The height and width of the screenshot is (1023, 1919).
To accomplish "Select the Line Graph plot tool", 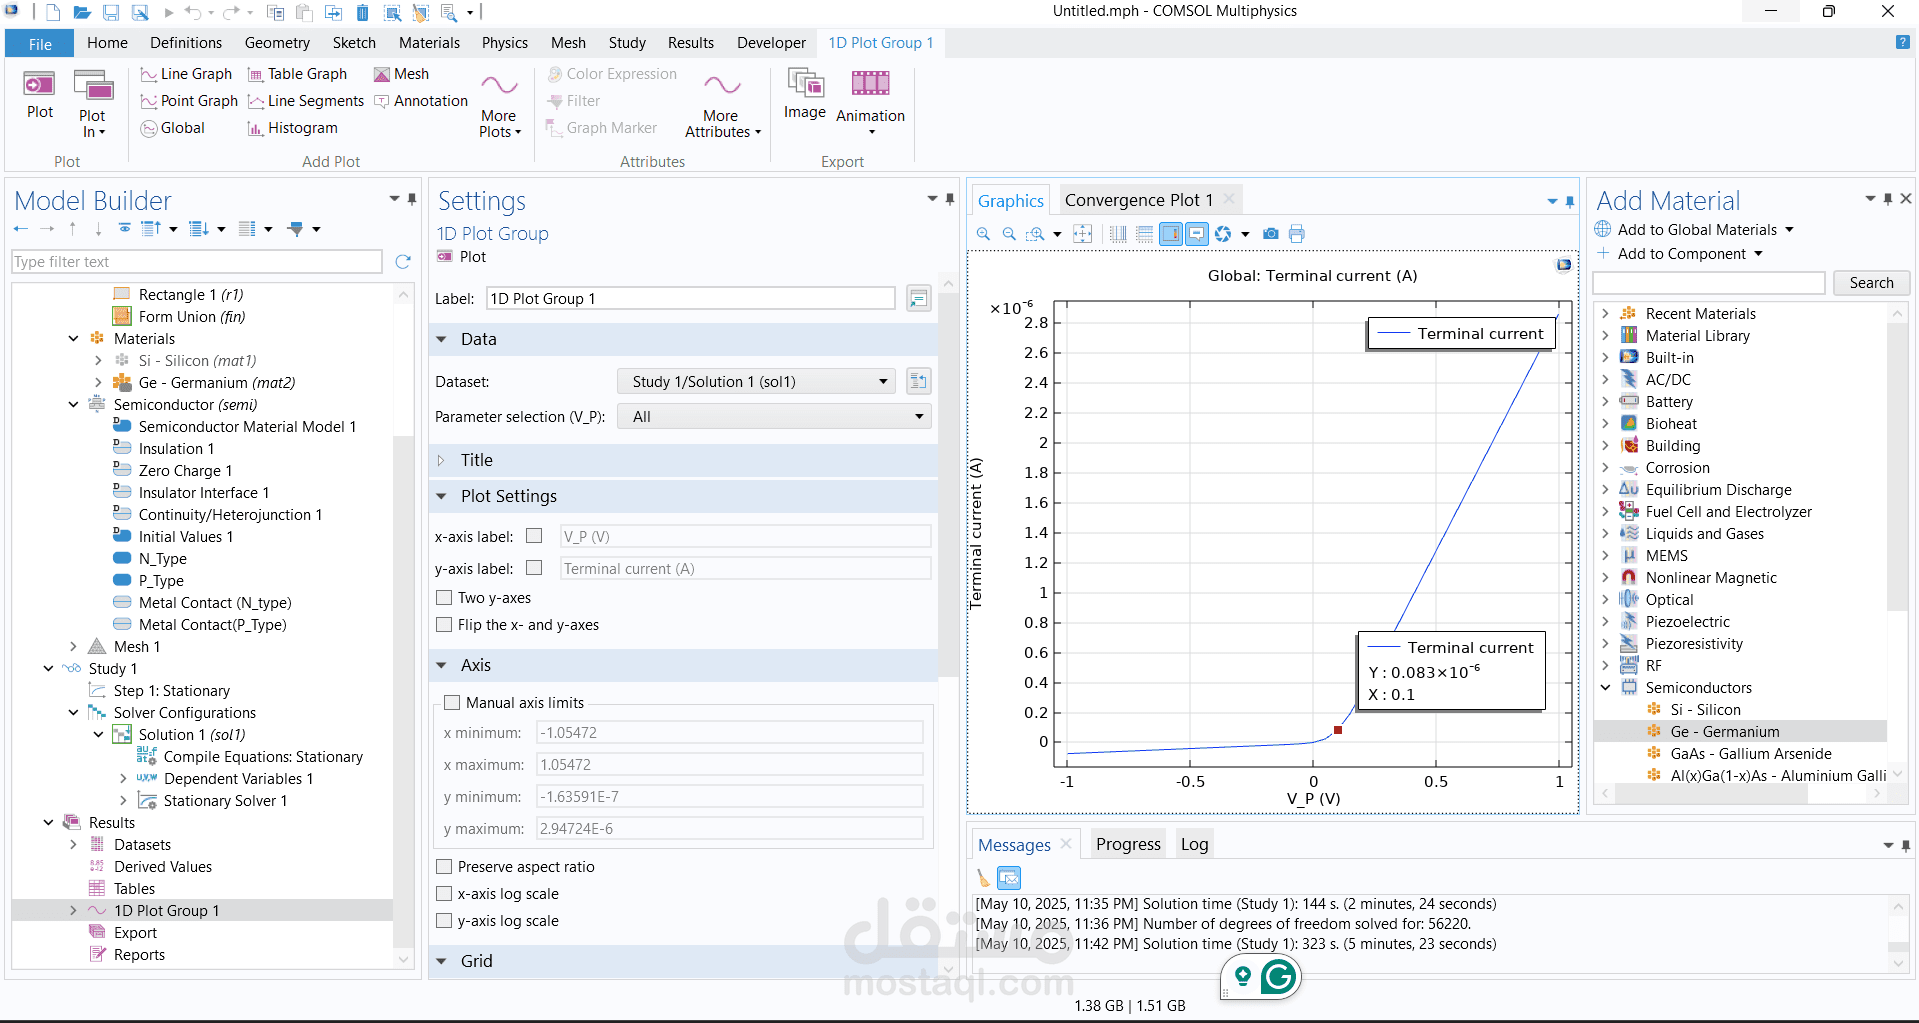I will point(186,74).
